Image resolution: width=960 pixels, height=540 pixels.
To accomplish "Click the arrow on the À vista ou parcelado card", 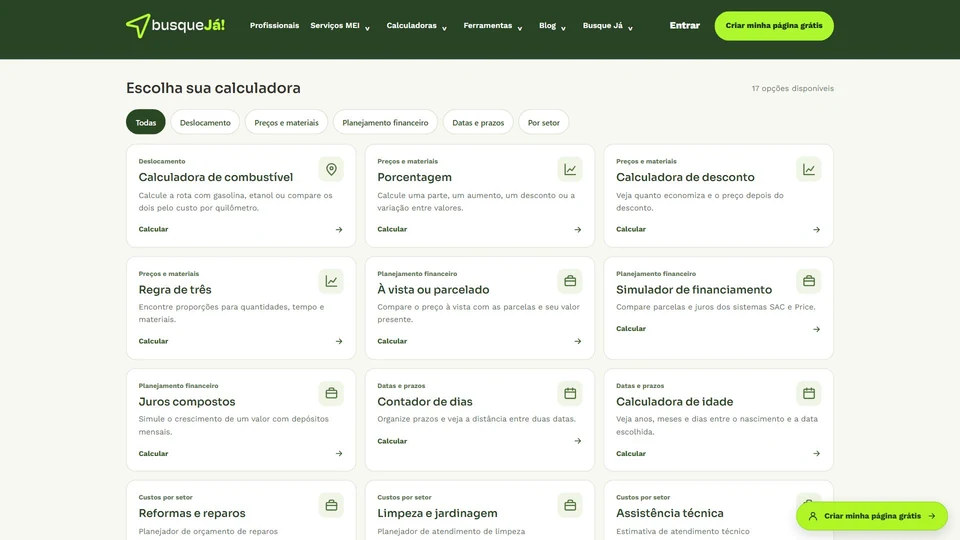I will (x=577, y=342).
